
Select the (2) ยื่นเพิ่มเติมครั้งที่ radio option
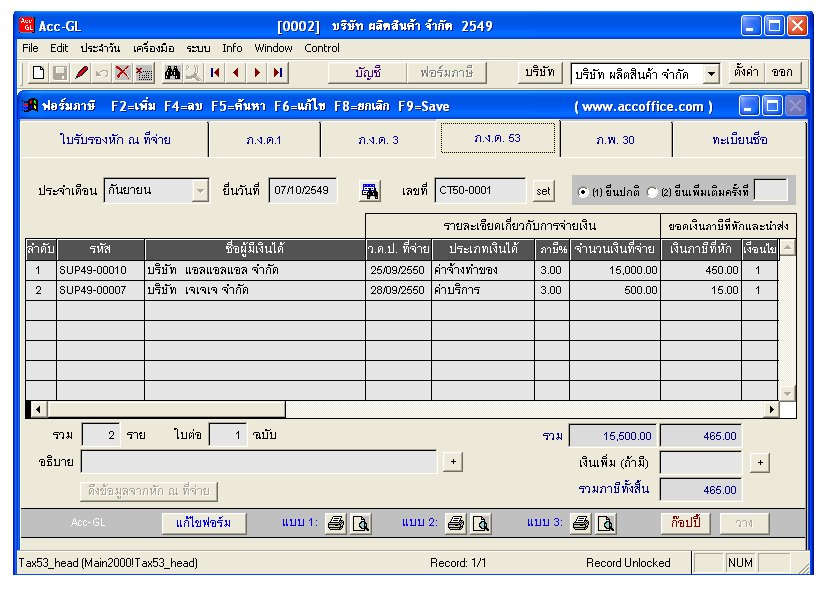[653, 192]
